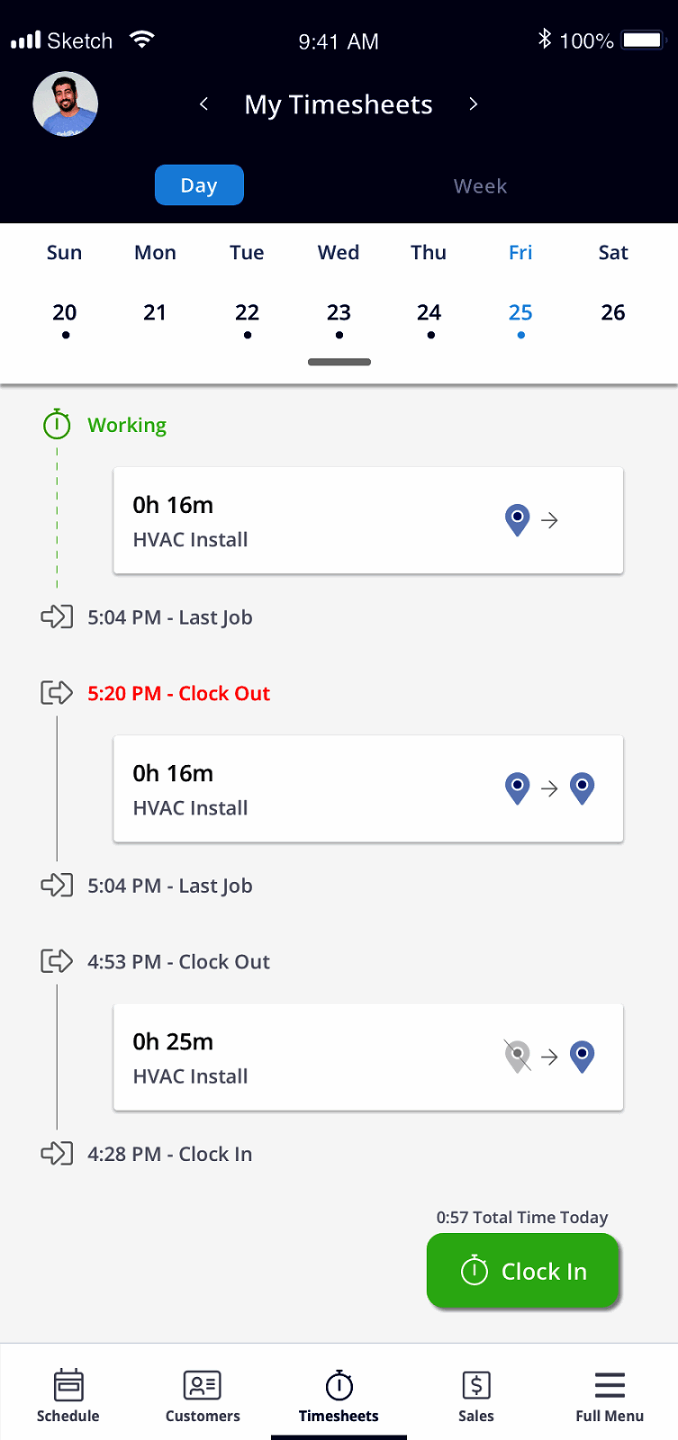Open the Schedule calendar icon
678x1440 pixels.
click(68, 1385)
